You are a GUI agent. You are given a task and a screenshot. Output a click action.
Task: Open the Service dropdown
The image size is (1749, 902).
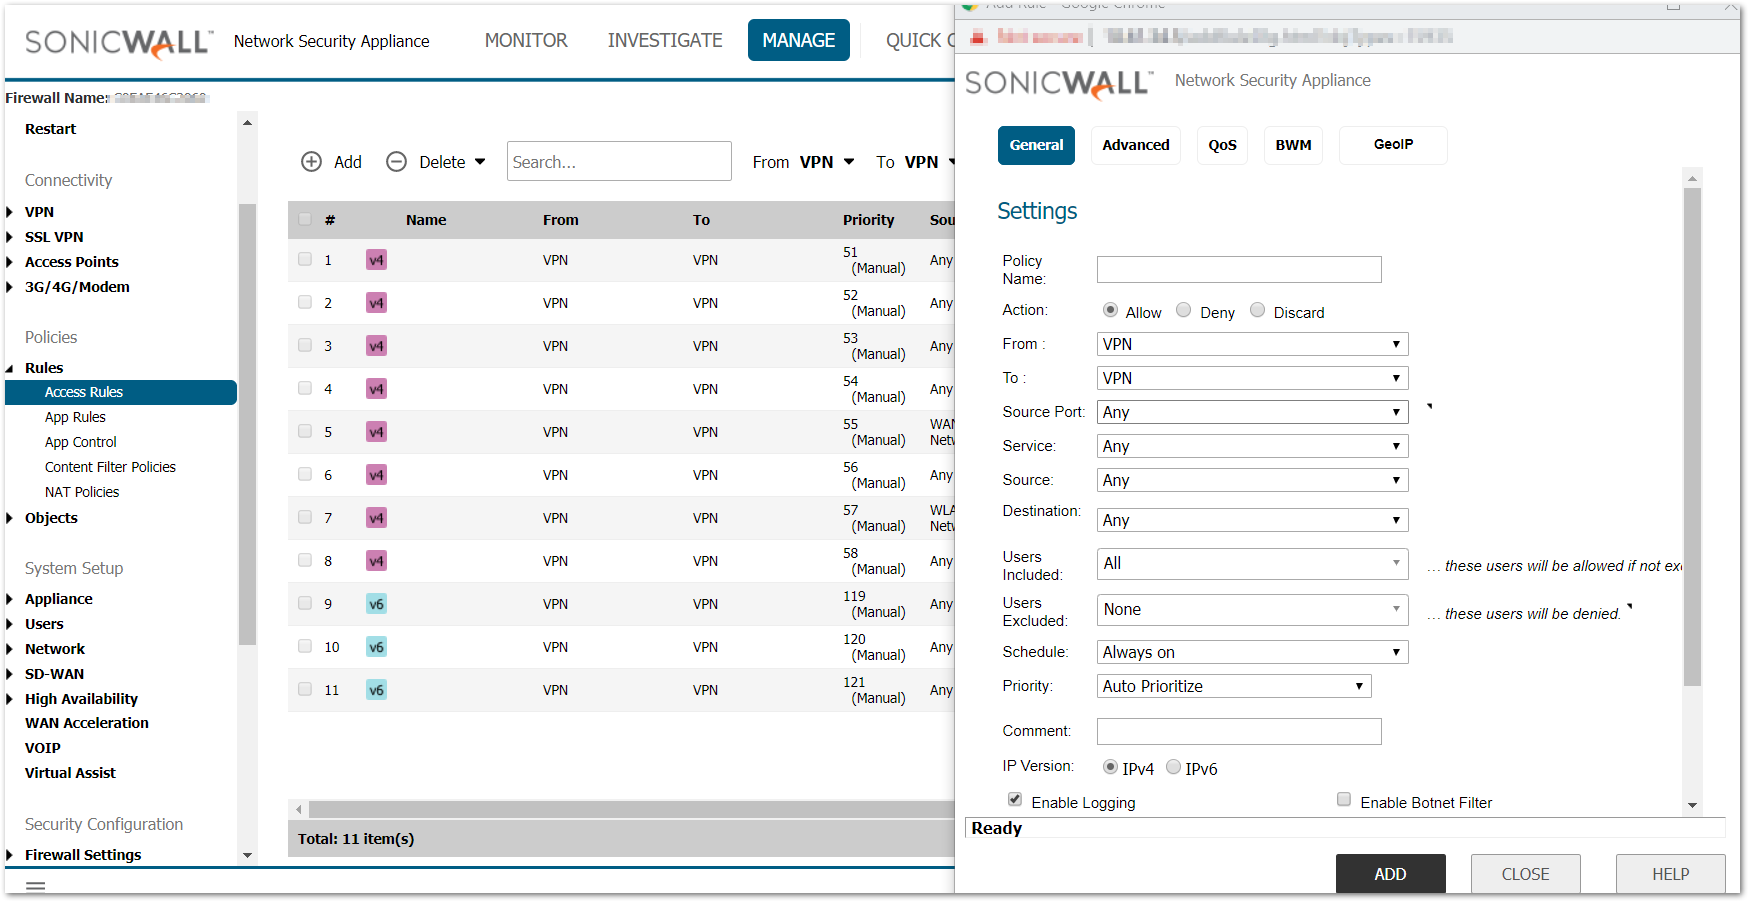pyautogui.click(x=1253, y=446)
